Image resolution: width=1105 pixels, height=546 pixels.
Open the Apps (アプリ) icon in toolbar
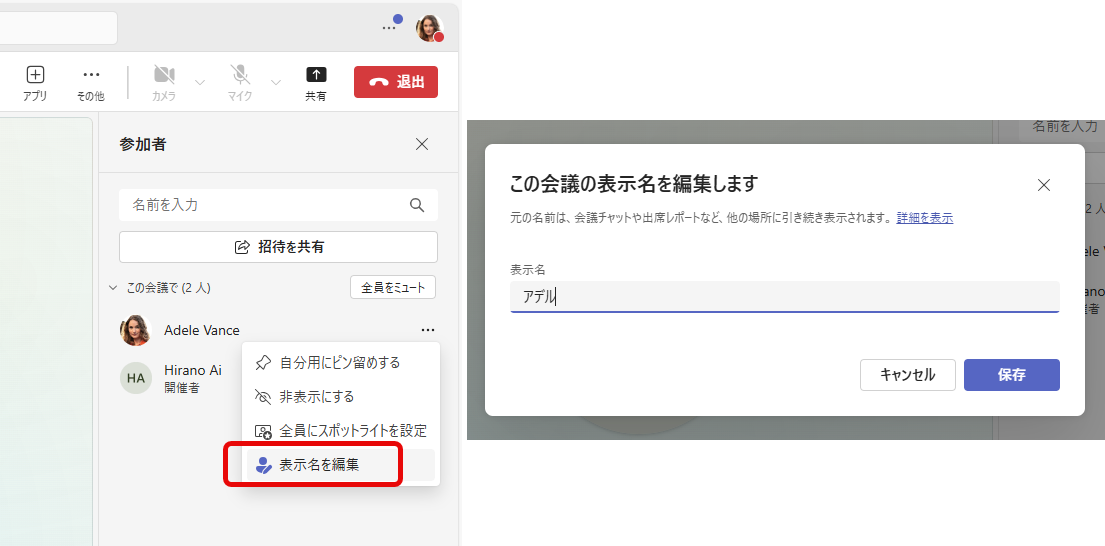[35, 75]
